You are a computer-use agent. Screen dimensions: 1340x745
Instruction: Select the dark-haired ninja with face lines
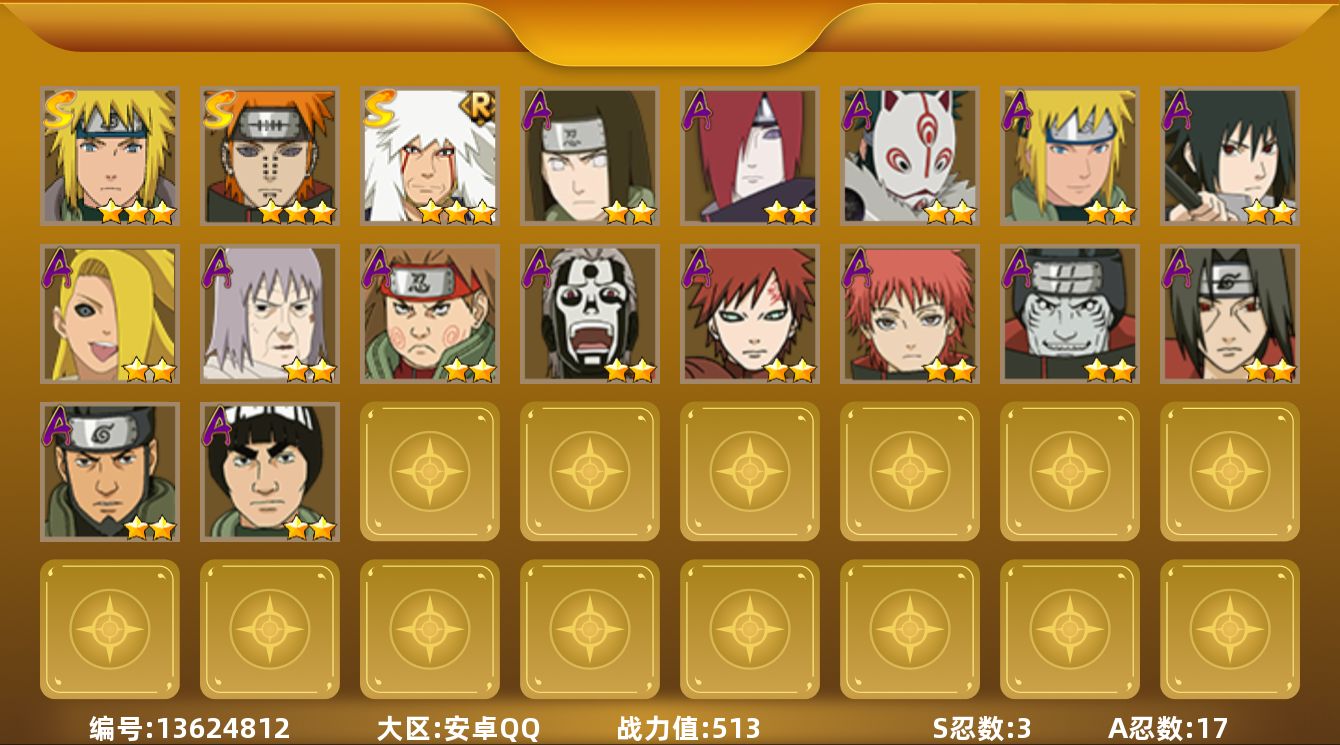1230,314
